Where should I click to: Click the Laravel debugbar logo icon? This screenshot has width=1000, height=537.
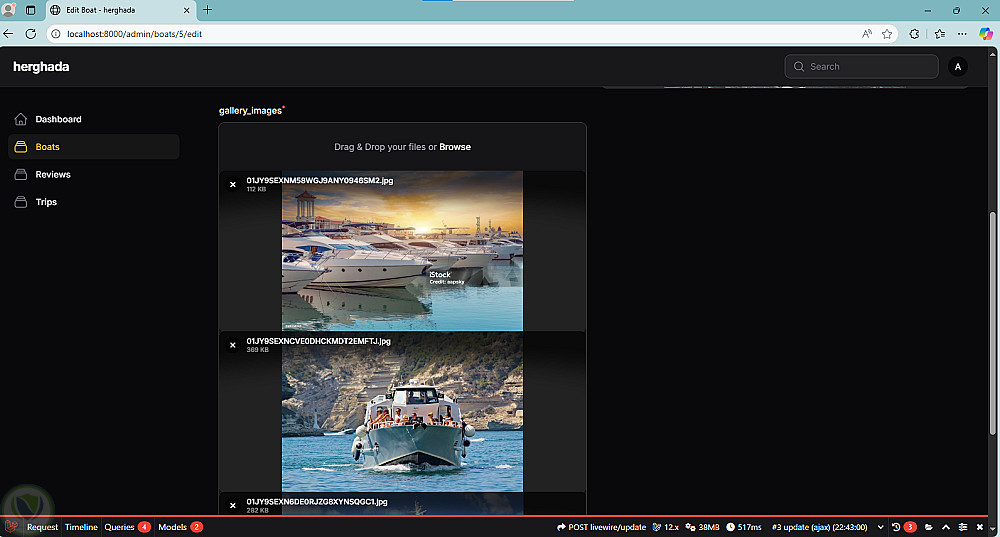point(11,527)
